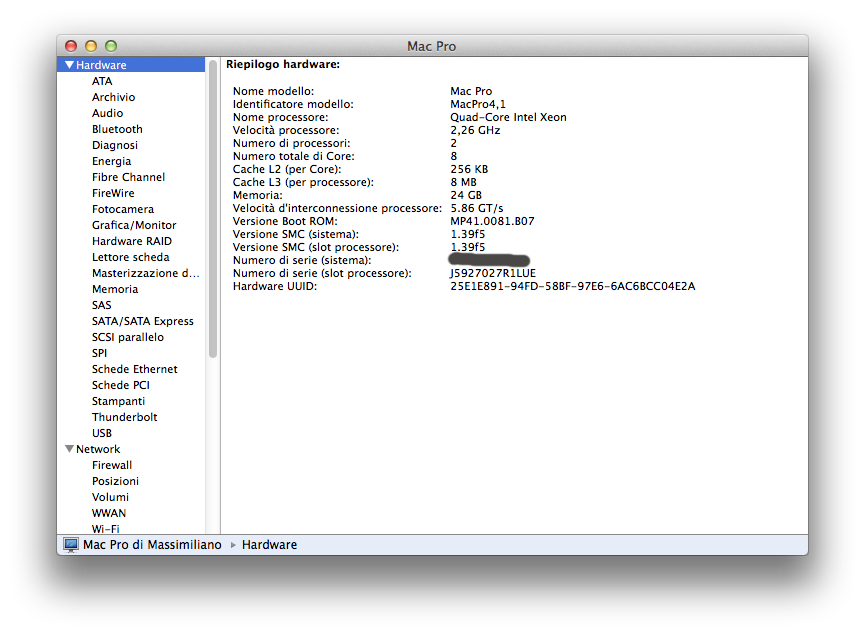Click 'Versione SMC (slot processore):' label
This screenshot has height=634, width=865.
tap(316, 247)
